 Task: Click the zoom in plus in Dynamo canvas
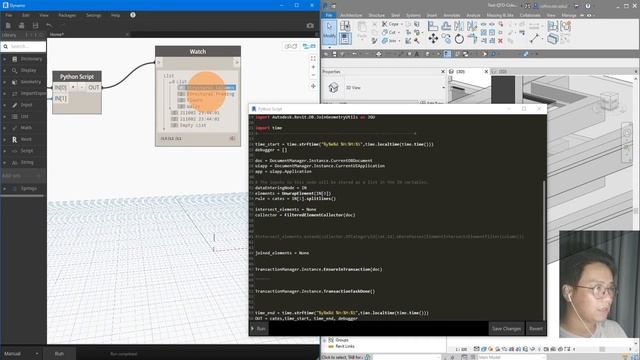[313, 67]
